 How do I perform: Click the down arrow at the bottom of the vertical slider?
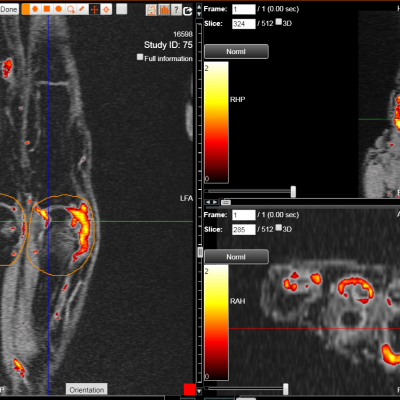199,391
